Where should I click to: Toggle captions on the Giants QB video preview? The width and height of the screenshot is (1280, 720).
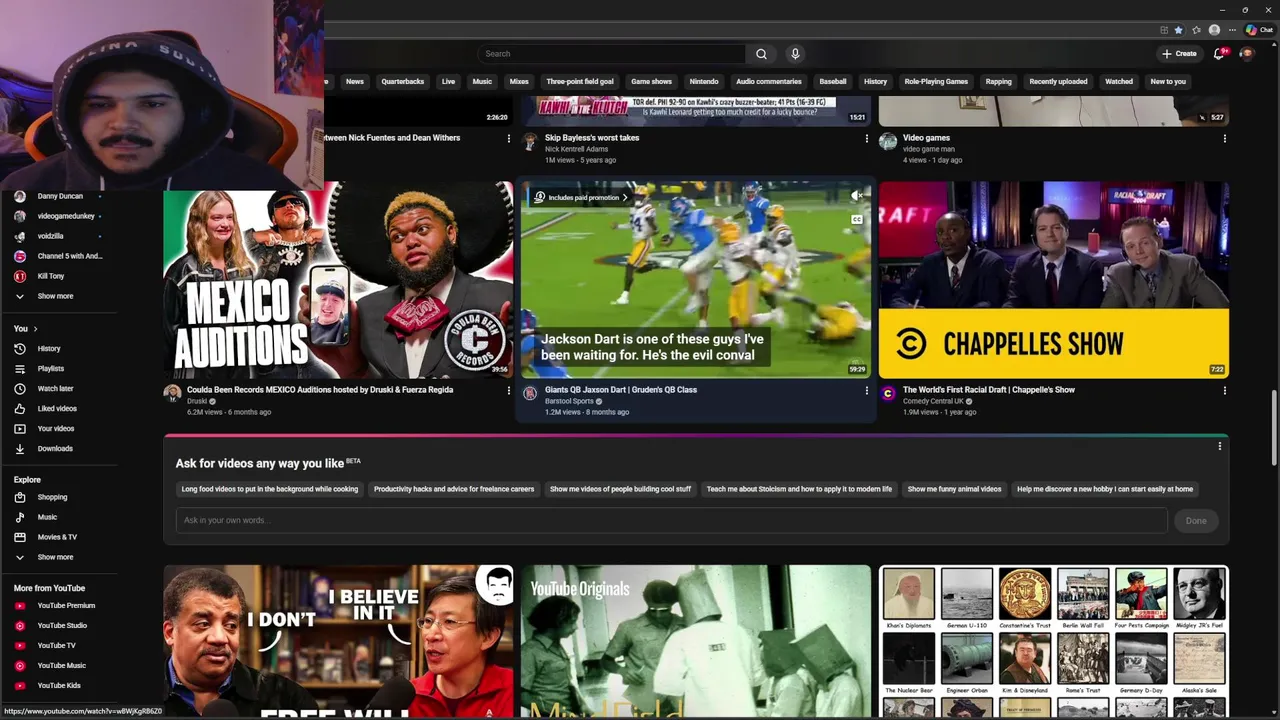tap(856, 219)
